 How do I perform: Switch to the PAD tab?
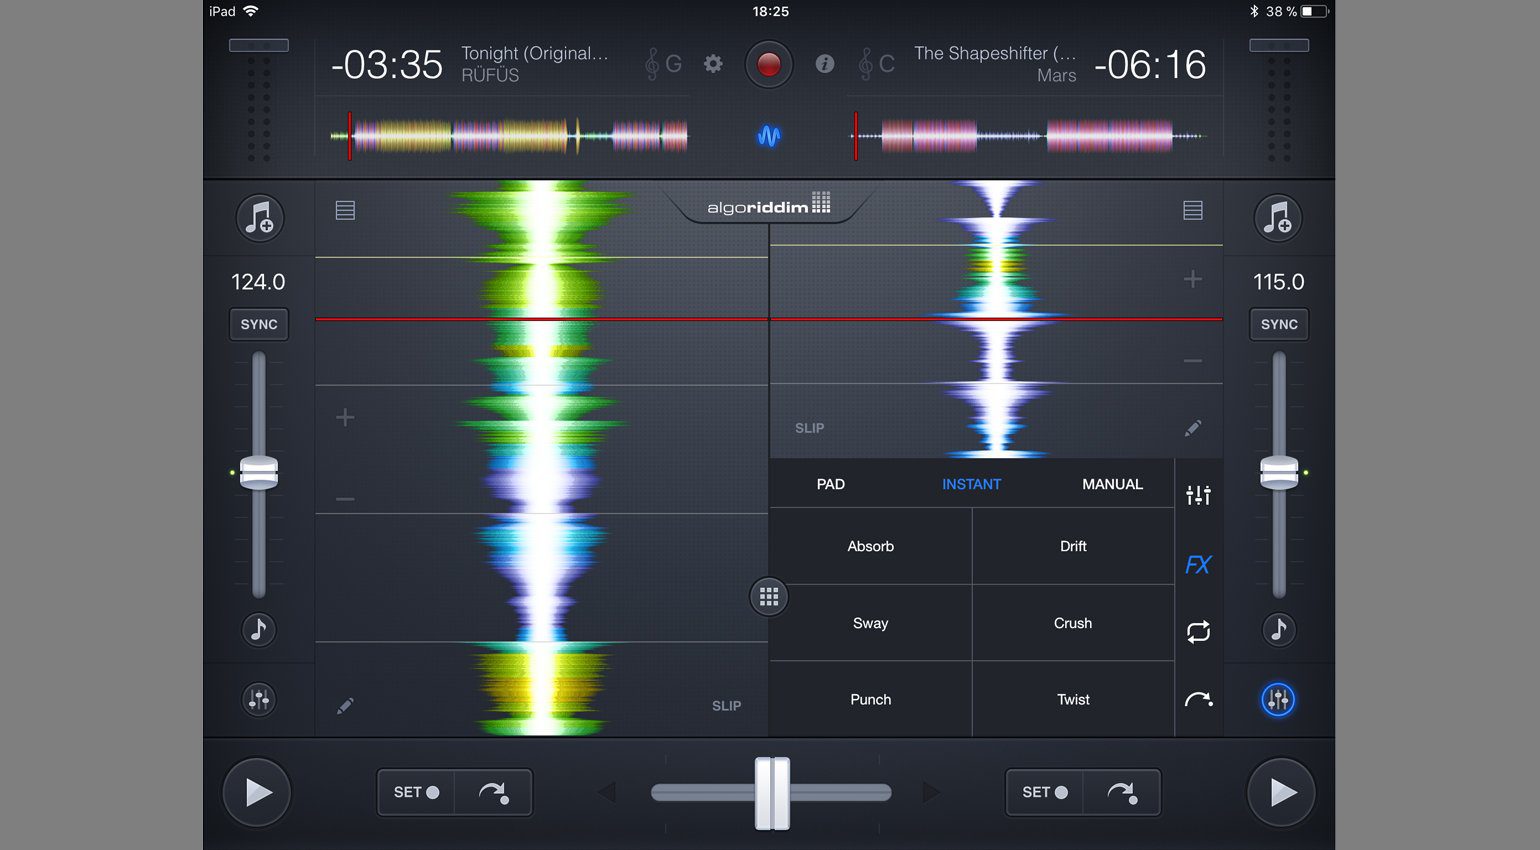830,484
